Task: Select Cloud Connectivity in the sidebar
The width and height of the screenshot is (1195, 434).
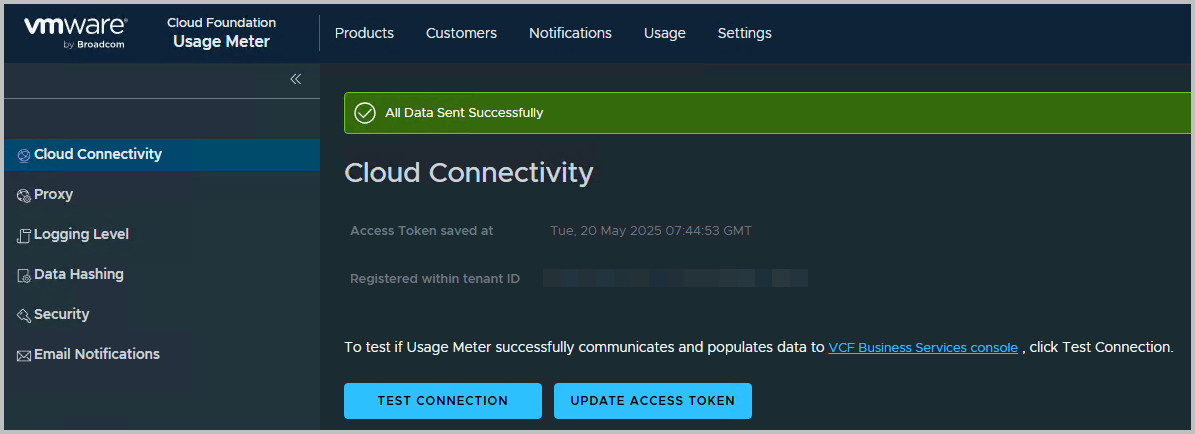Action: 162,154
